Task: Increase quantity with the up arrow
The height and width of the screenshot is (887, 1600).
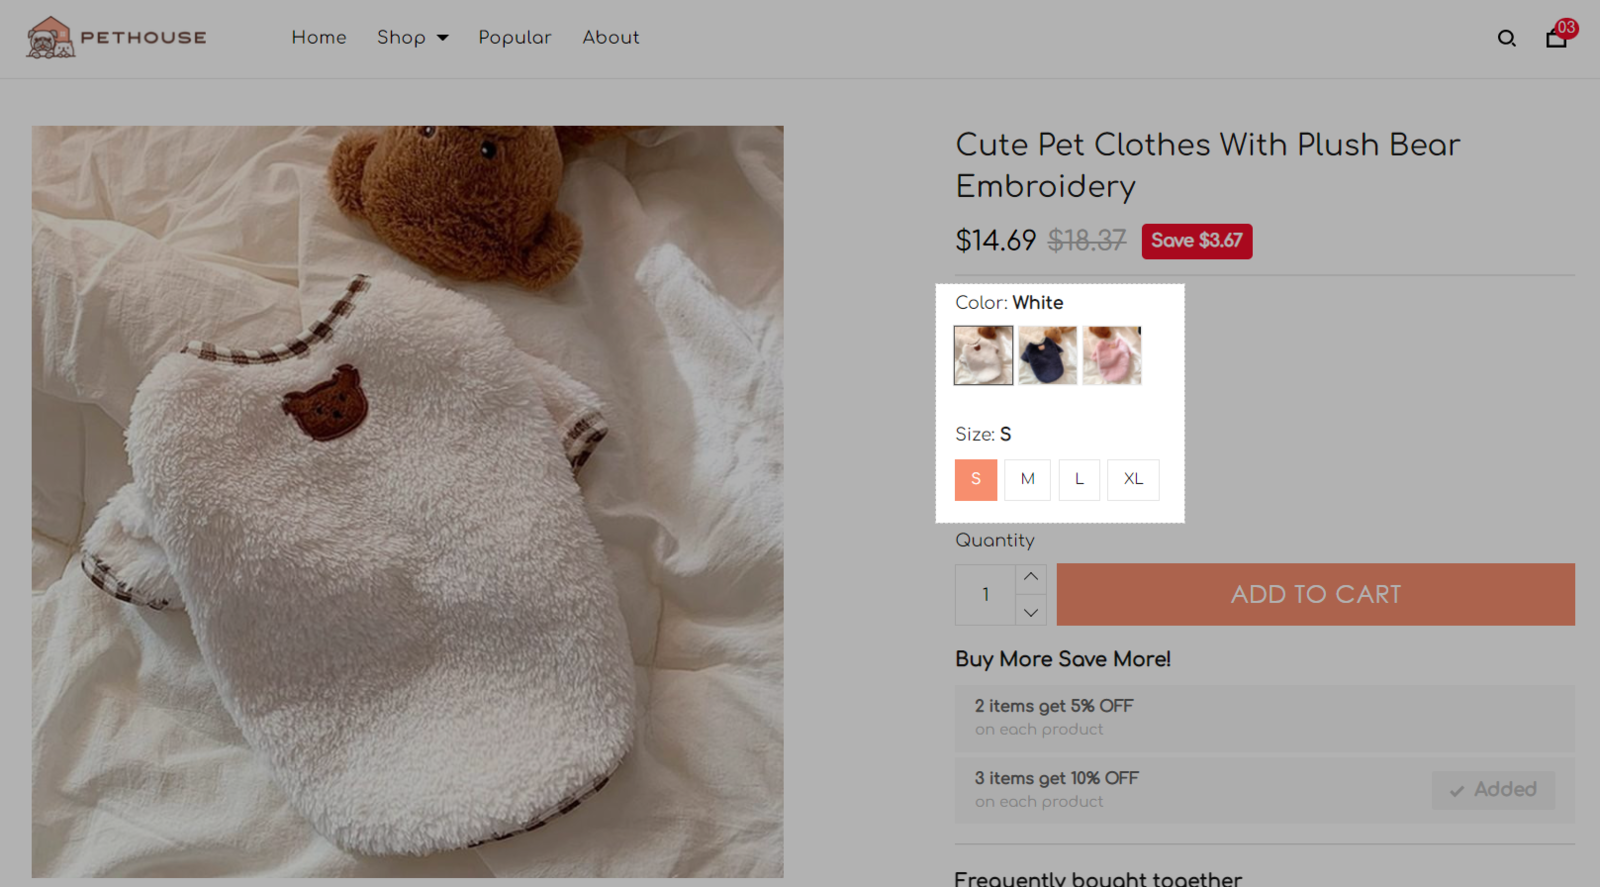Action: [1031, 577]
